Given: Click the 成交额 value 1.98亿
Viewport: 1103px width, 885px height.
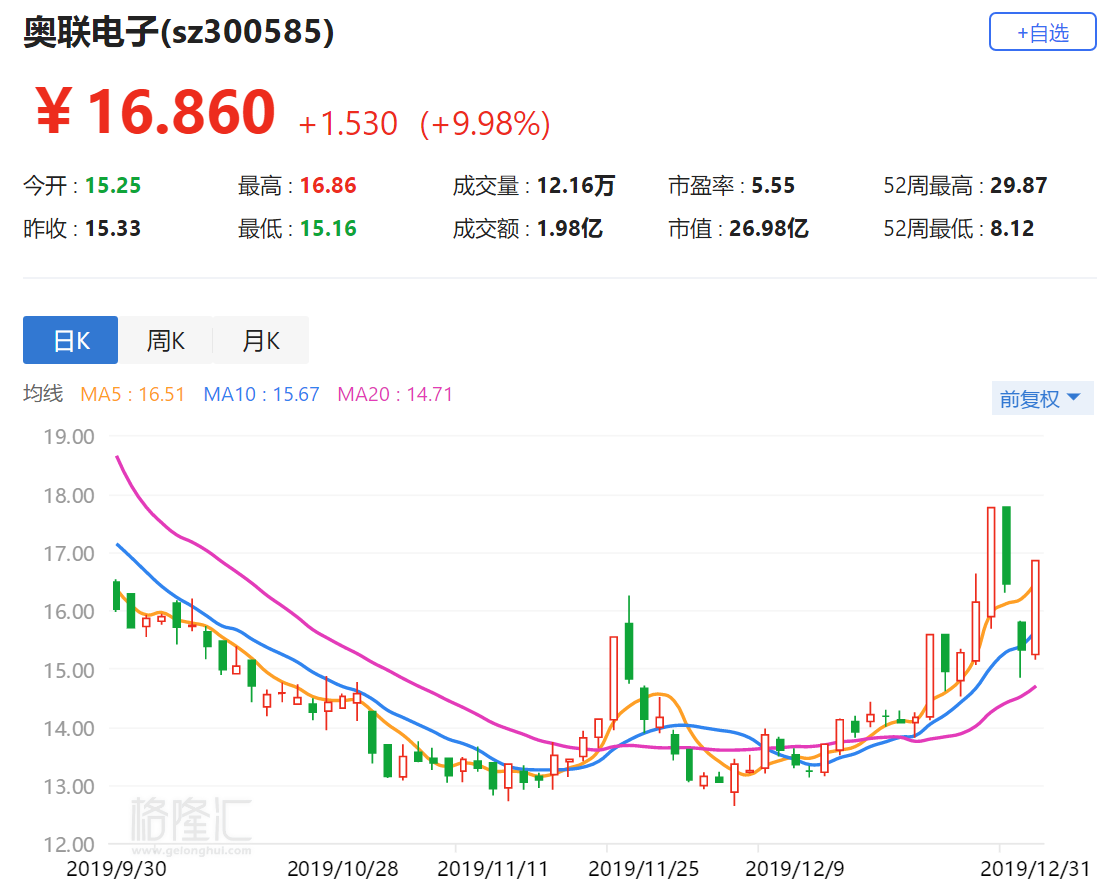Looking at the screenshot, I should point(569,229).
